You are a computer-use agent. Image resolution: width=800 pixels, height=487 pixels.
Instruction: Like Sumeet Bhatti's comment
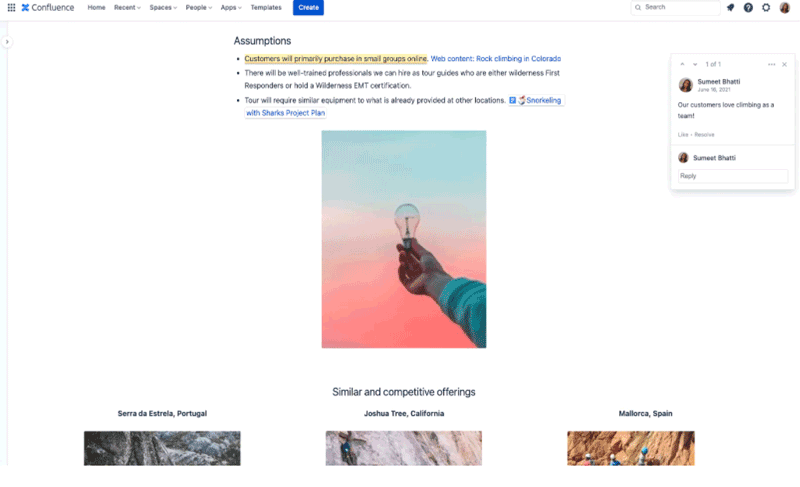tap(683, 135)
